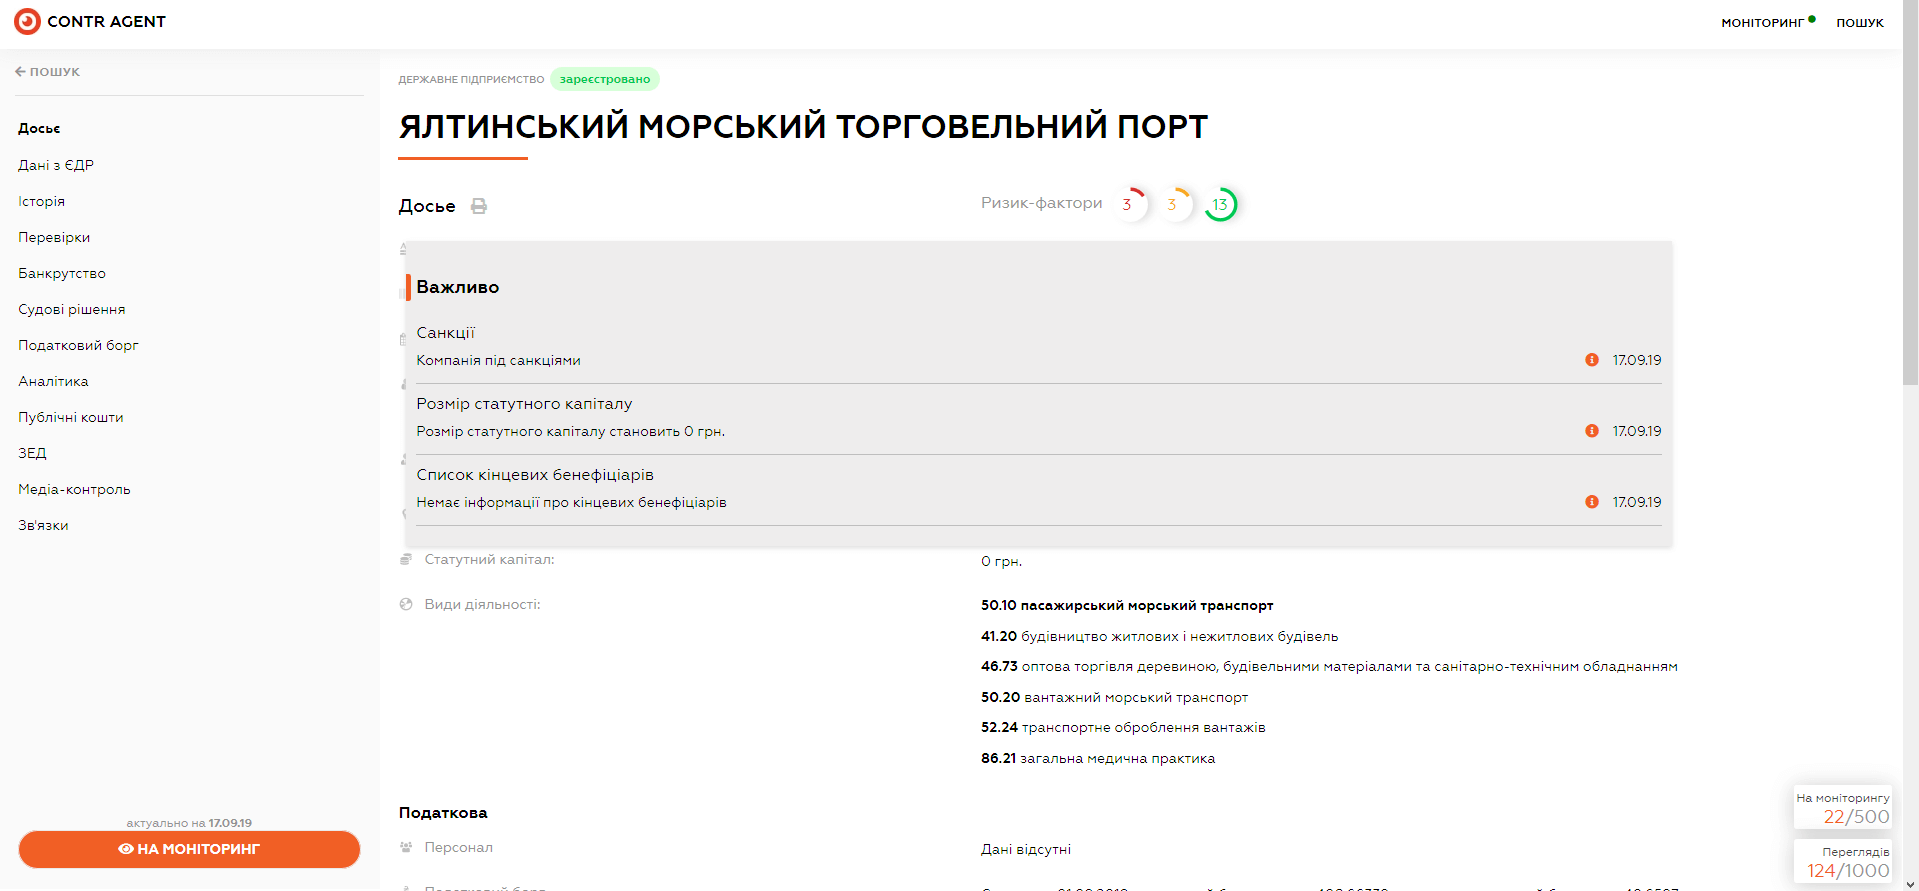
Task: Click the page vertical scrollbar thumb
Action: (1910, 195)
